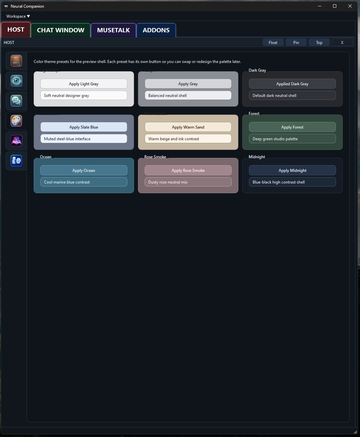This screenshot has width=360, height=437.
Task: Apply the Gray theme preset
Action: [x=188, y=84]
